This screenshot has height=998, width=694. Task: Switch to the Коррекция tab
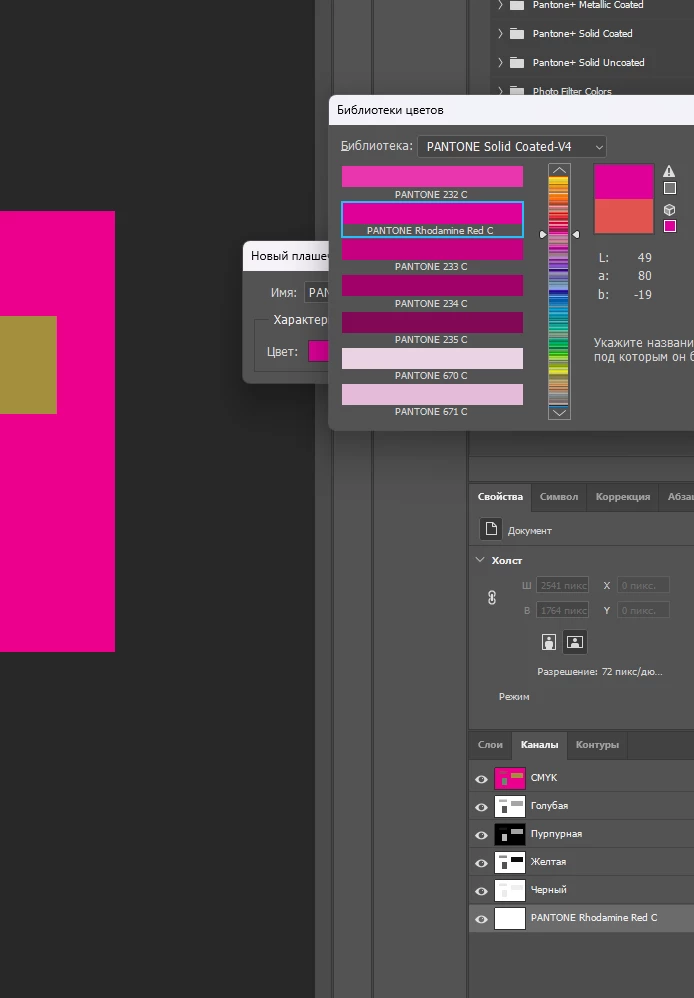[623, 496]
